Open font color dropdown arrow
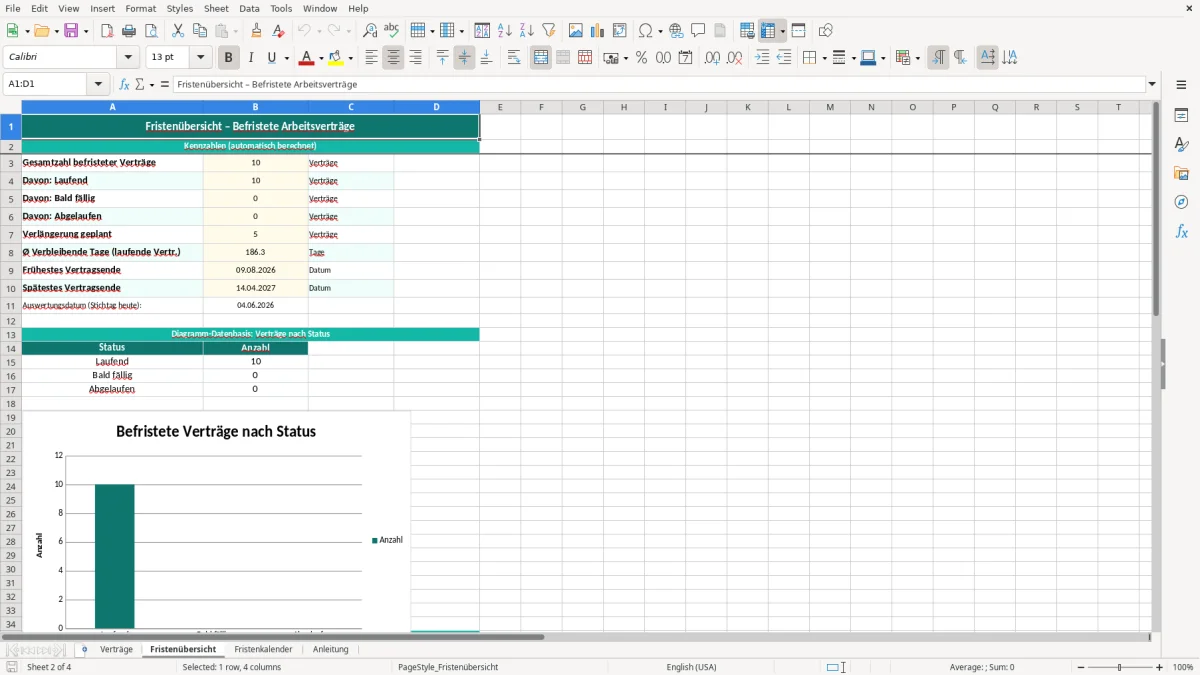Viewport: 1200px width, 675px height. point(320,59)
